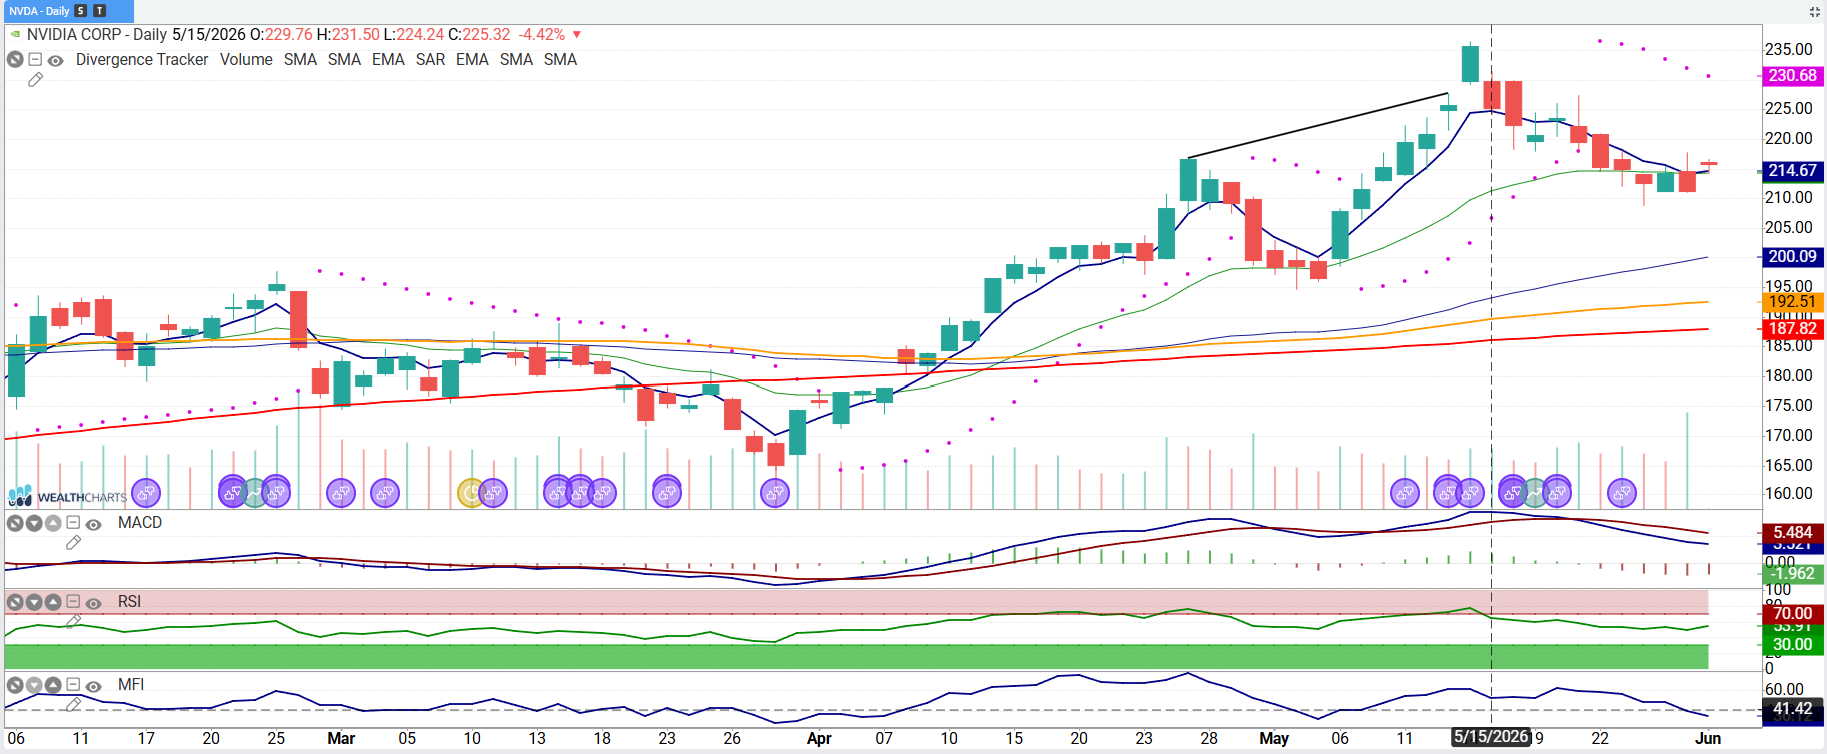The width and height of the screenshot is (1827, 754).
Task: Click the S badge on the NVDA tab
Action: [81, 11]
